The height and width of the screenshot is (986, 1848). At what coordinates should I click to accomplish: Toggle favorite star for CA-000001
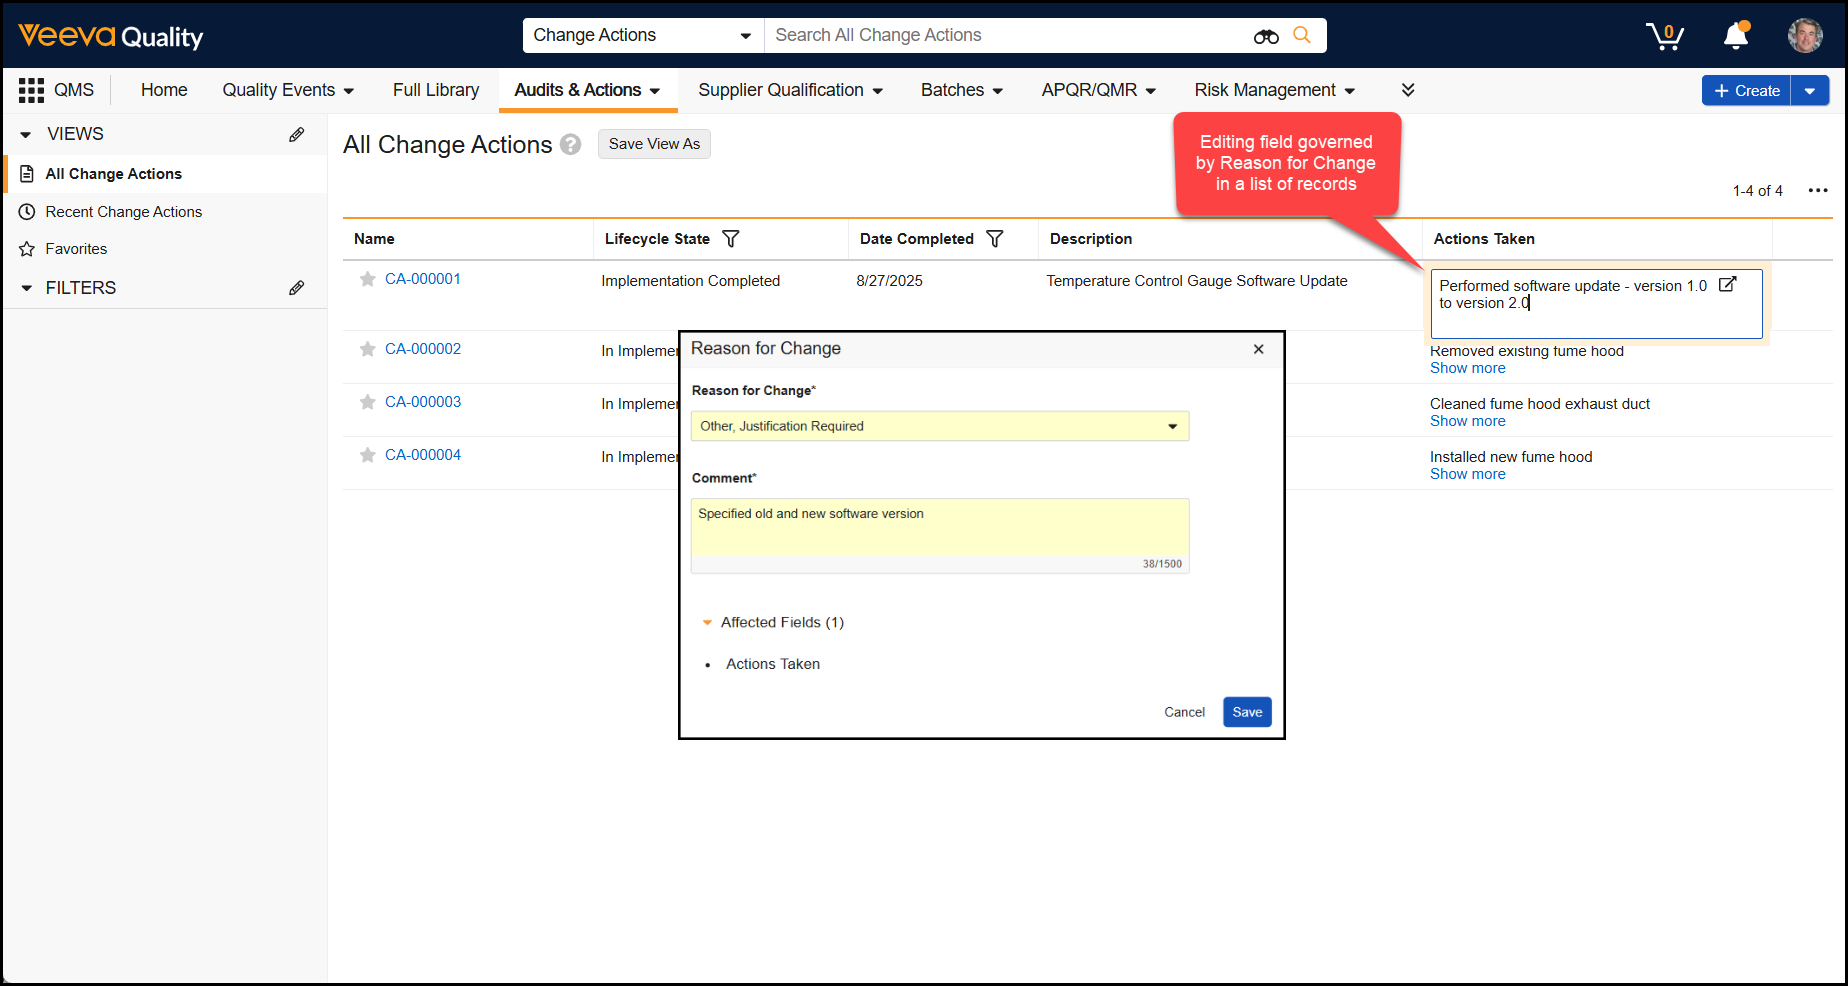click(367, 280)
